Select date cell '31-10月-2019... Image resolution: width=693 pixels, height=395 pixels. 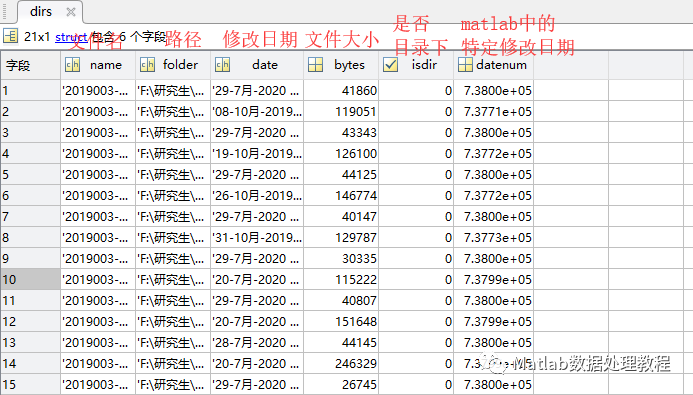coord(257,238)
